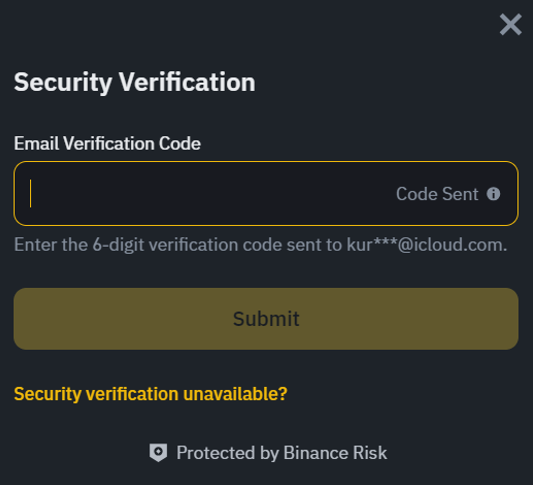Open the Security verification unavailable link
Image resolution: width=533 pixels, height=485 pixels.
point(151,394)
